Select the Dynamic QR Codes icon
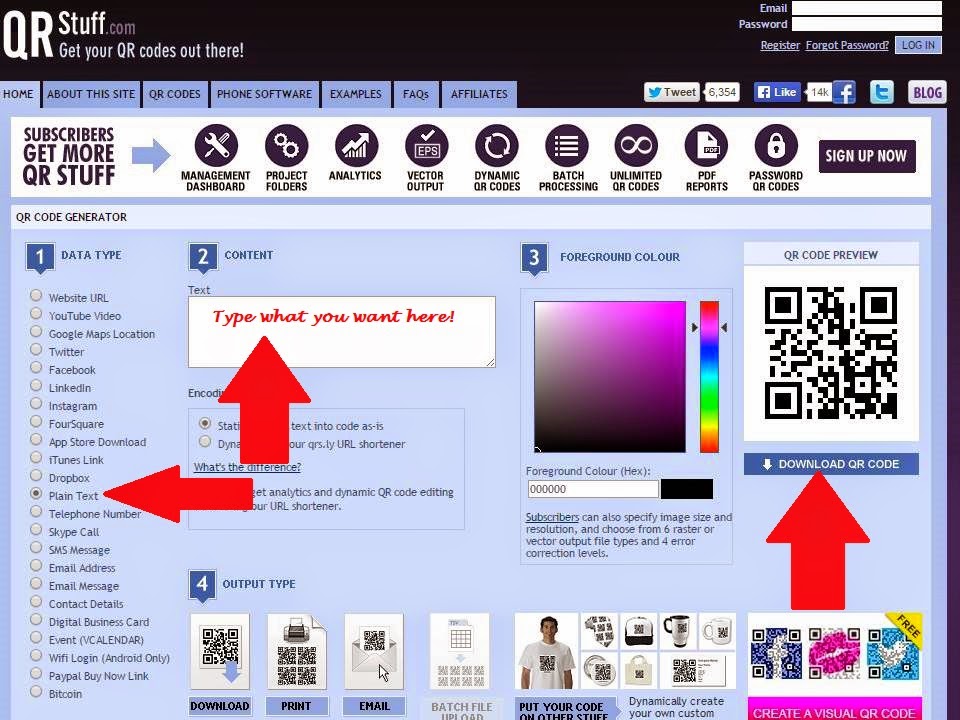Image resolution: width=960 pixels, height=720 pixels. 497,146
